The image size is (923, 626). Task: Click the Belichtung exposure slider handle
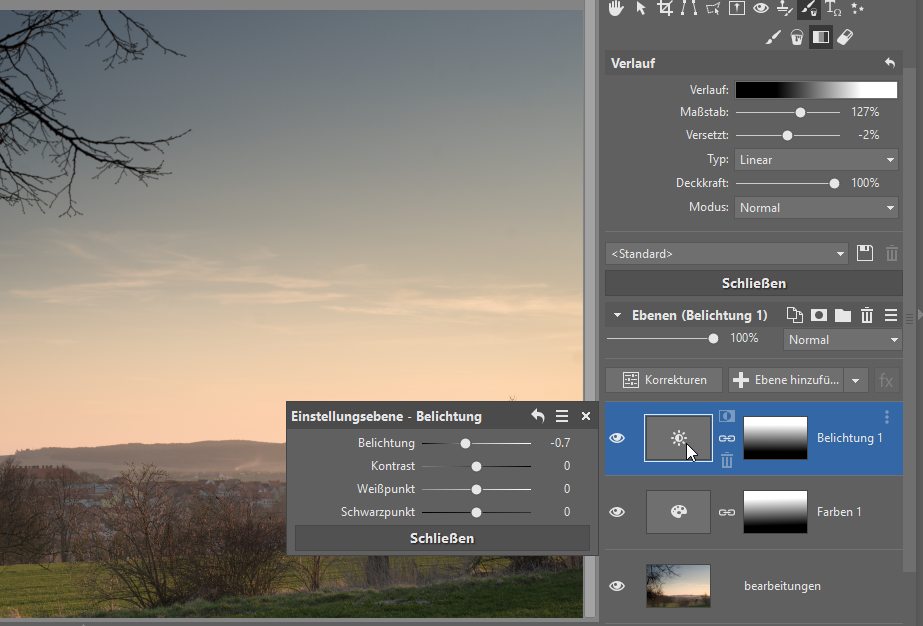(465, 443)
